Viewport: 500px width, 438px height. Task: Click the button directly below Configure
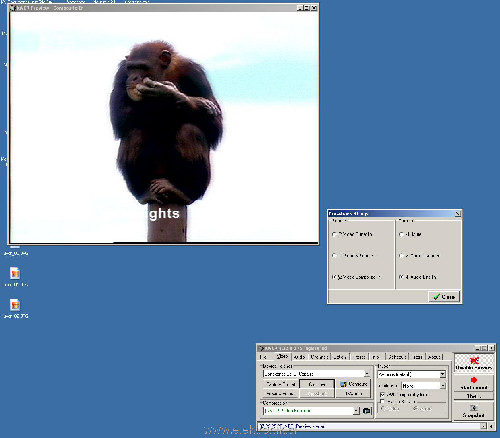354,394
